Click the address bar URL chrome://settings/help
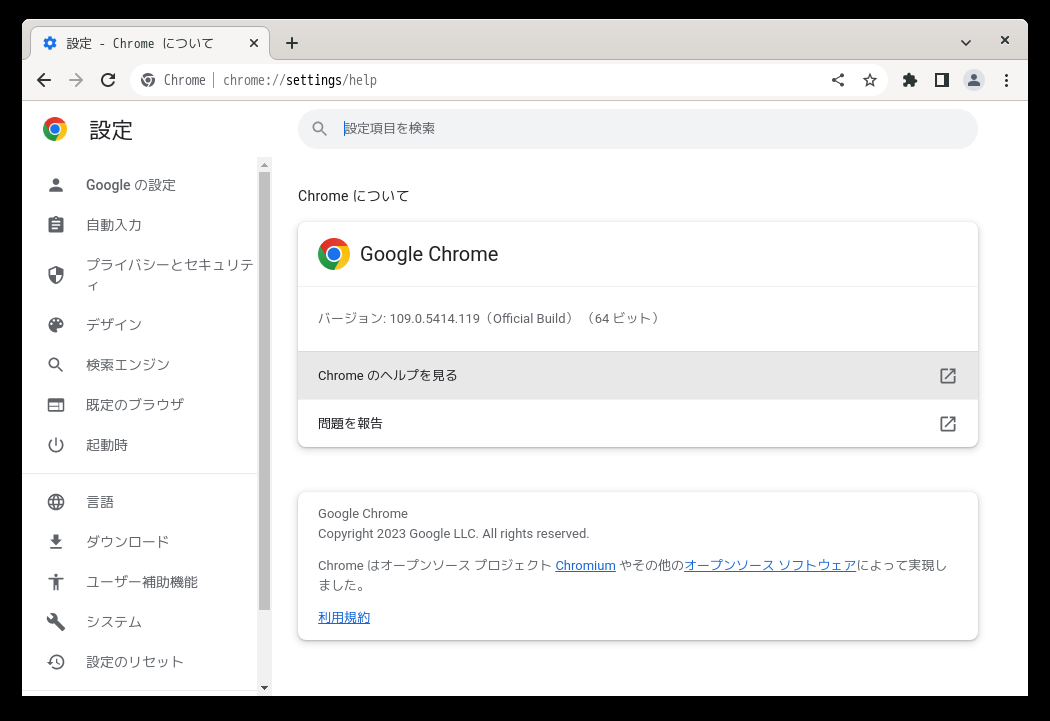1050x721 pixels. click(x=300, y=80)
